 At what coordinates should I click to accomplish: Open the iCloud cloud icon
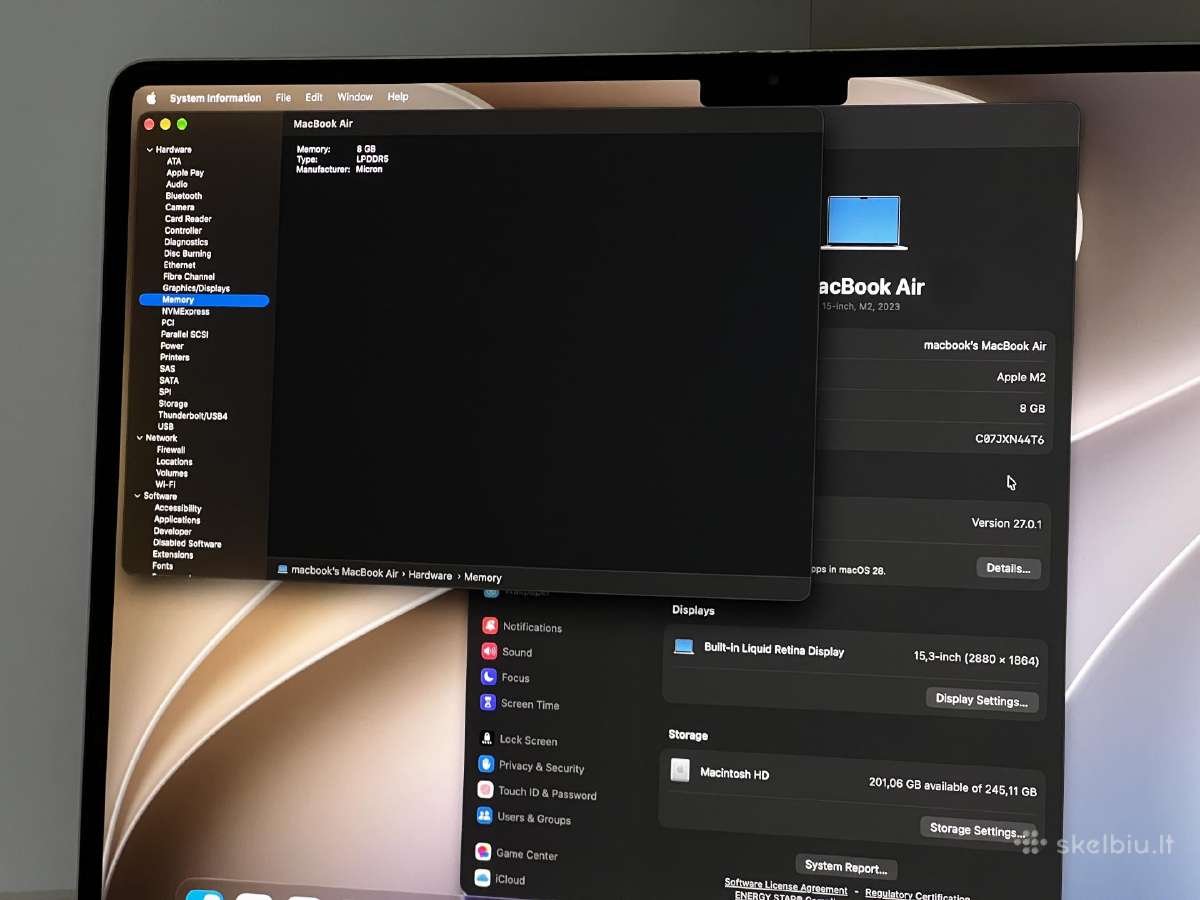483,878
